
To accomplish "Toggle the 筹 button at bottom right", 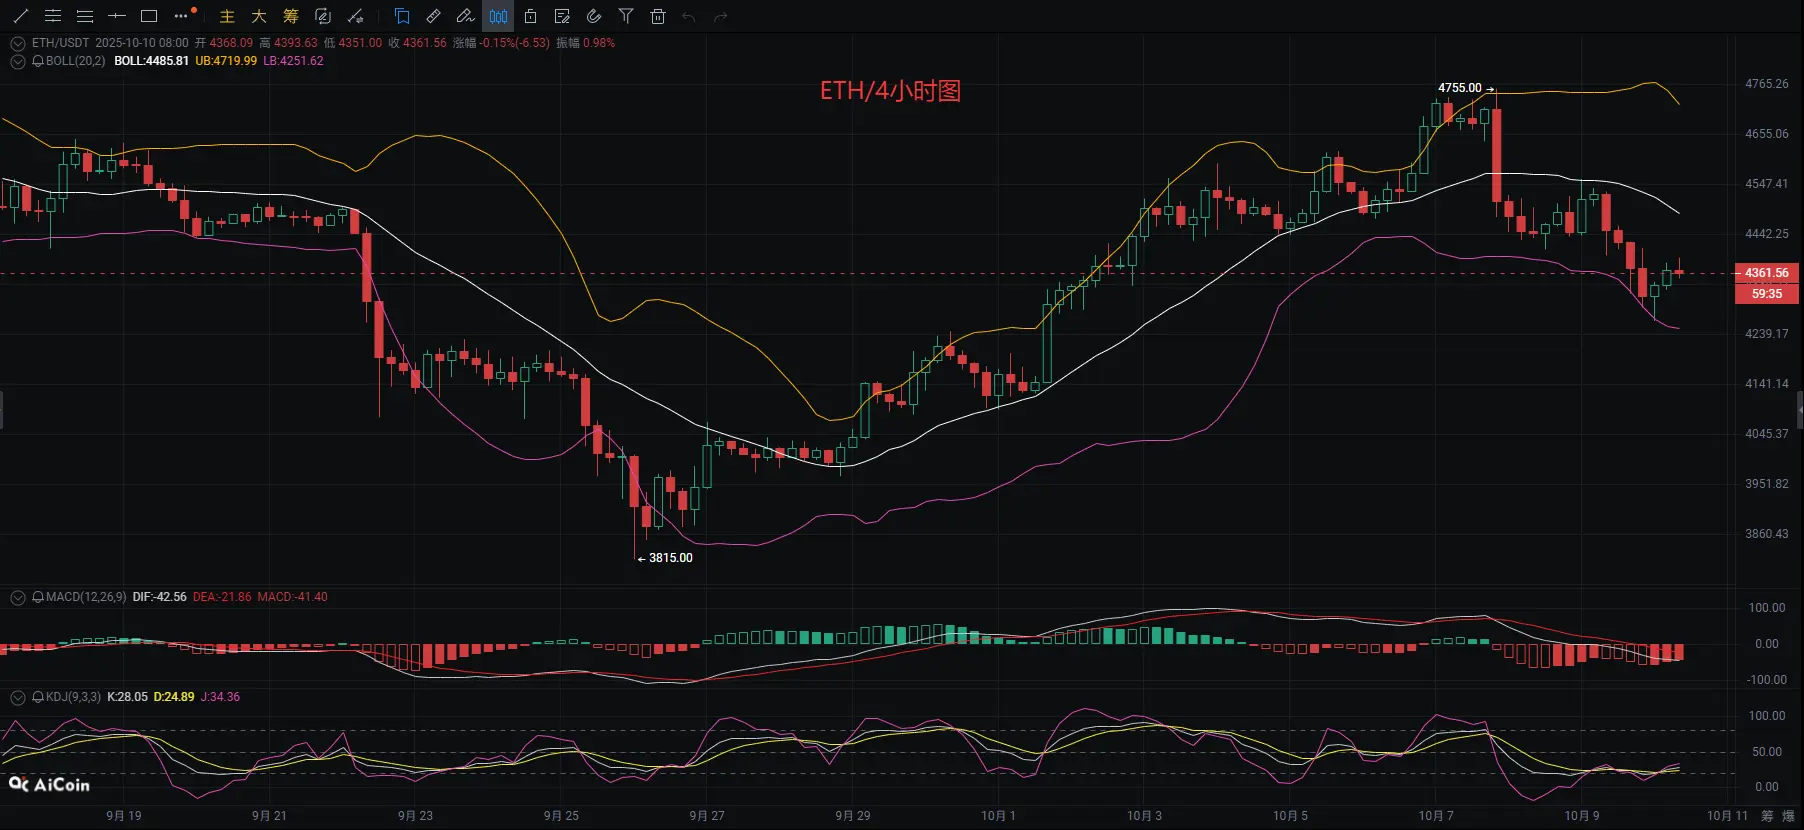I will point(1767,816).
